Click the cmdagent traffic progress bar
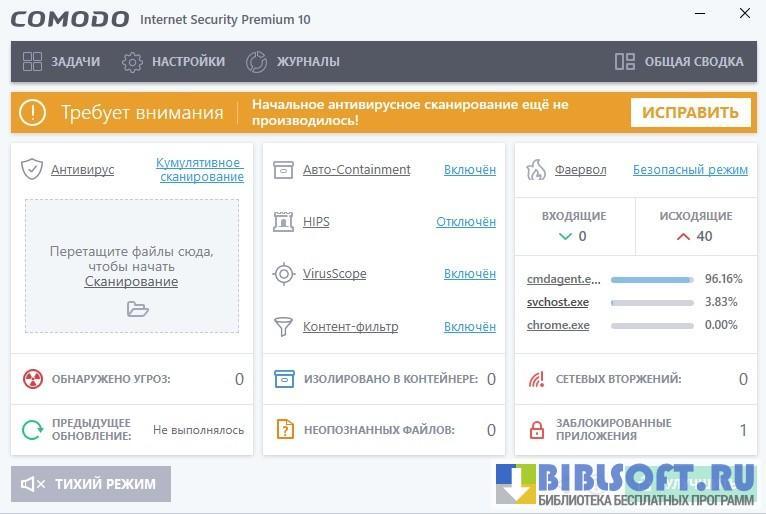The width and height of the screenshot is (766, 514). click(x=652, y=279)
